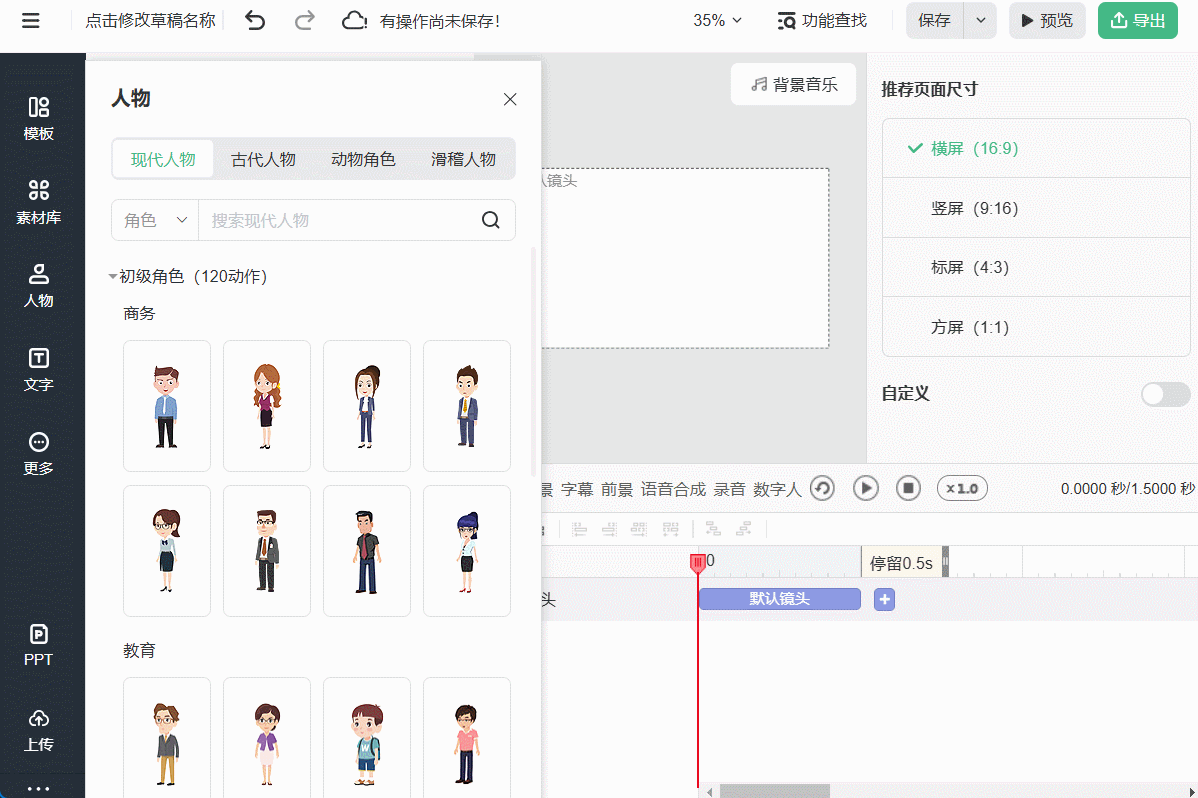
Task: Open the 素材库 panel from the sidebar
Action: pyautogui.click(x=40, y=205)
